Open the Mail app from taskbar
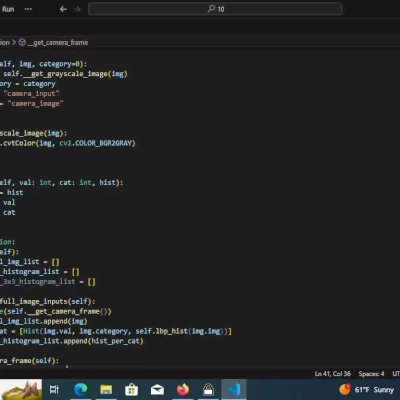400x400 pixels. click(157, 389)
